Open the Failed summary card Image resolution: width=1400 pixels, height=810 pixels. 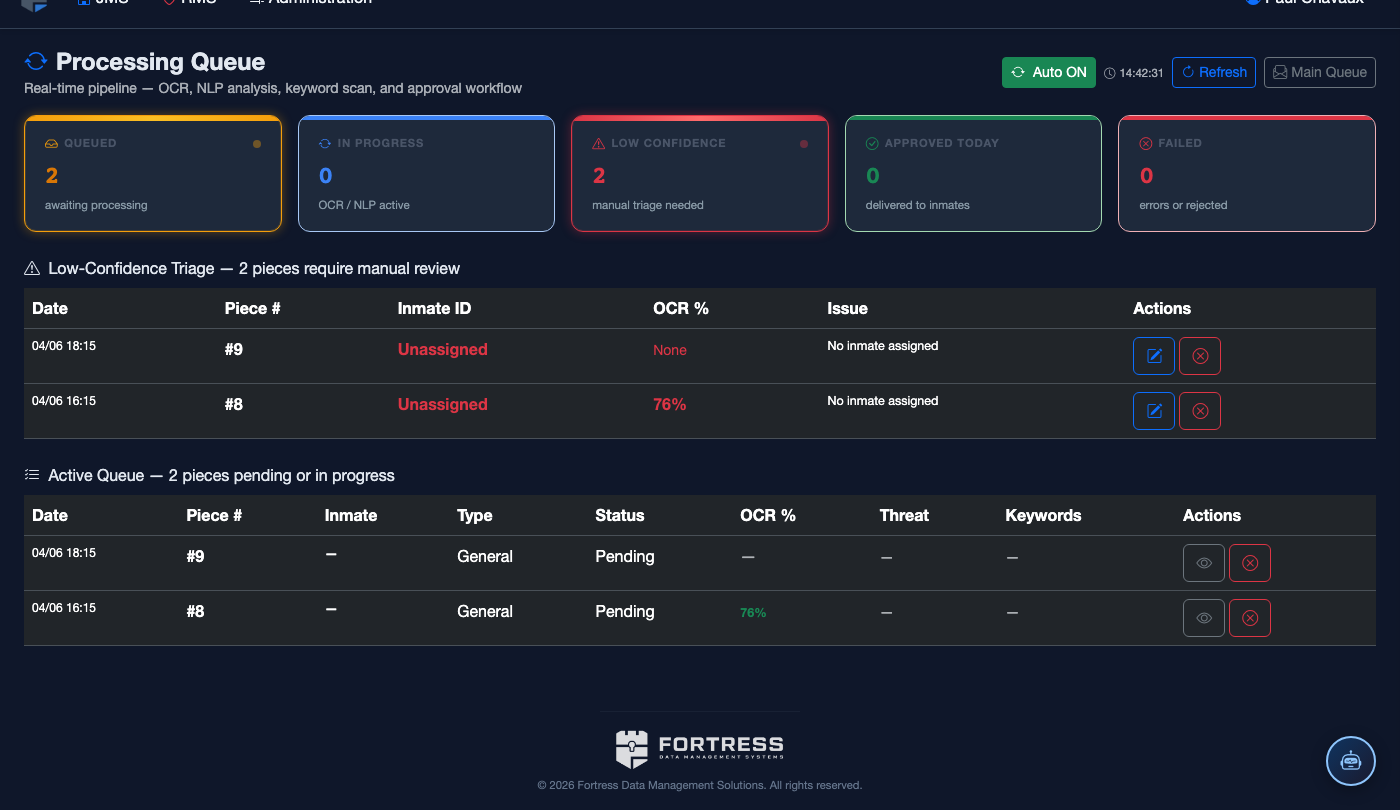pos(1247,174)
